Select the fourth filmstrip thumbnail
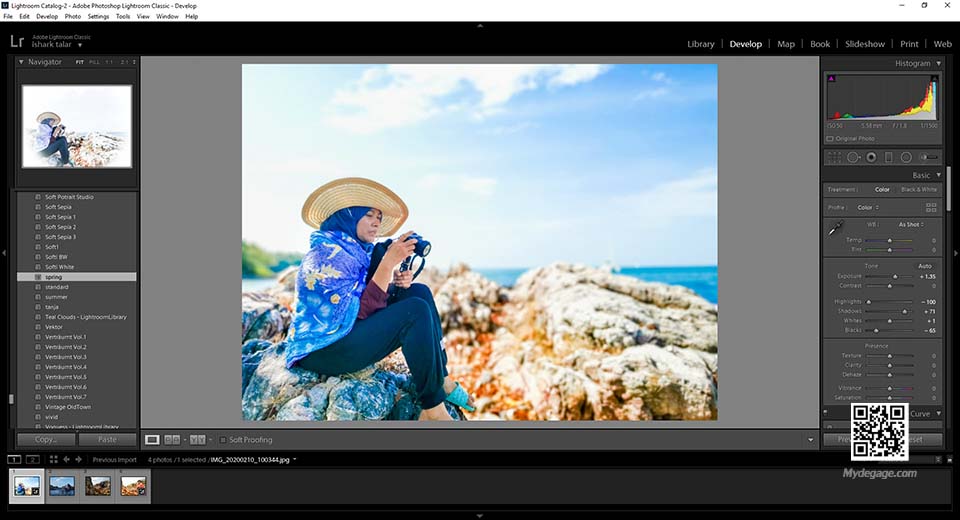Image resolution: width=960 pixels, height=520 pixels. tap(133, 486)
